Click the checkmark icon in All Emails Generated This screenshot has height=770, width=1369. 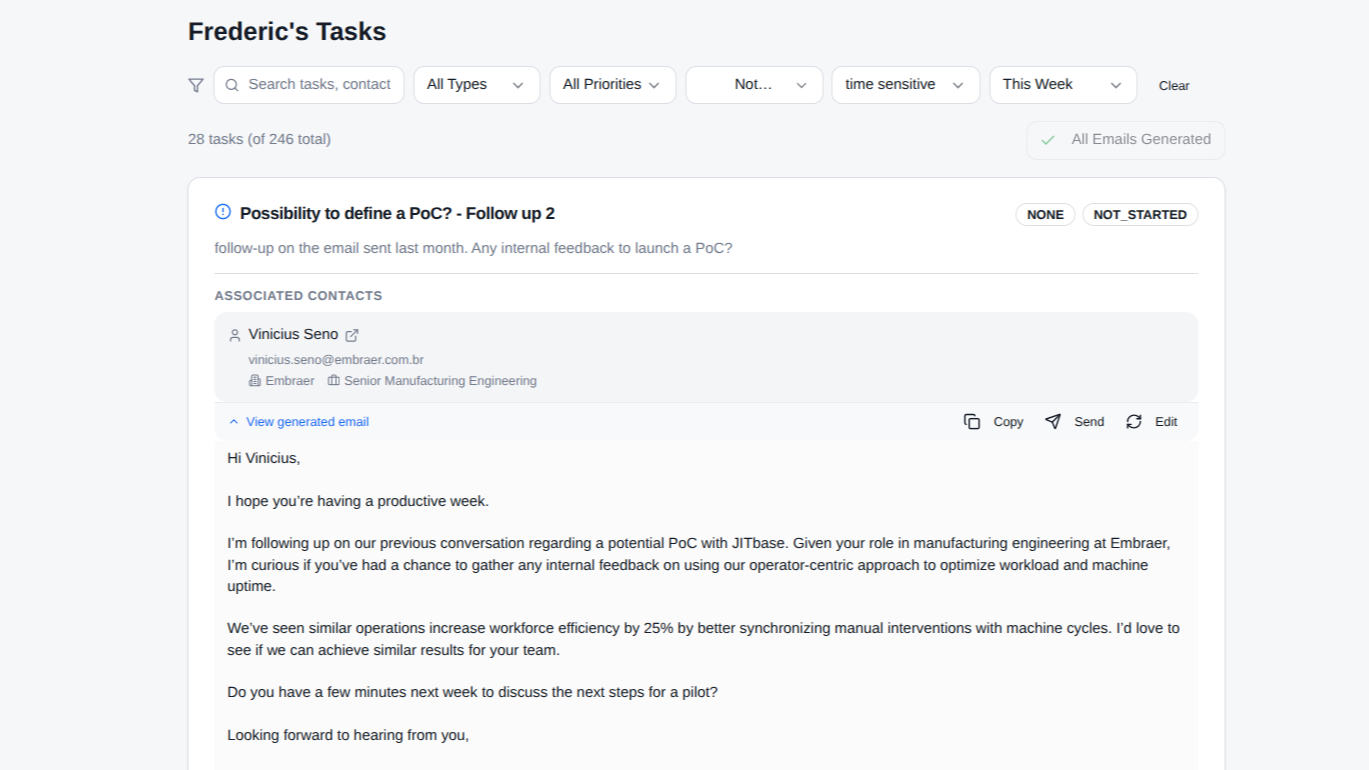click(1048, 140)
